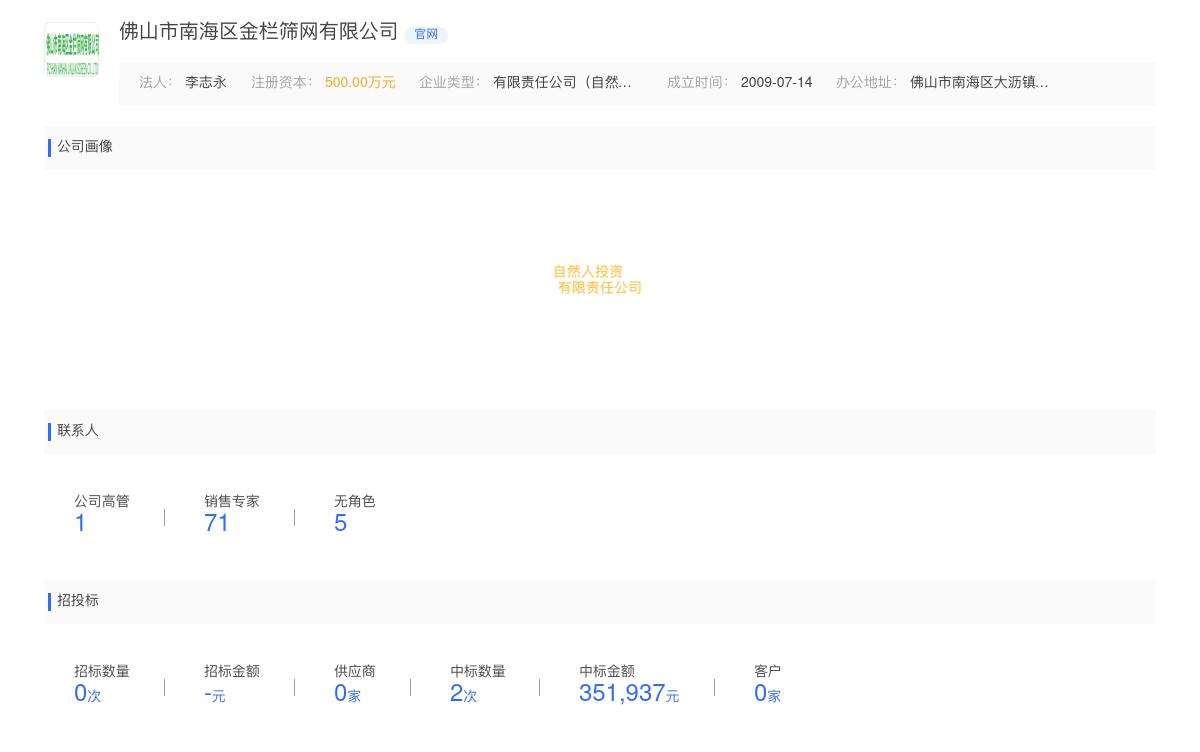This screenshot has height=752, width=1200.
Task: Click the company logo thumbnail
Action: point(72,50)
